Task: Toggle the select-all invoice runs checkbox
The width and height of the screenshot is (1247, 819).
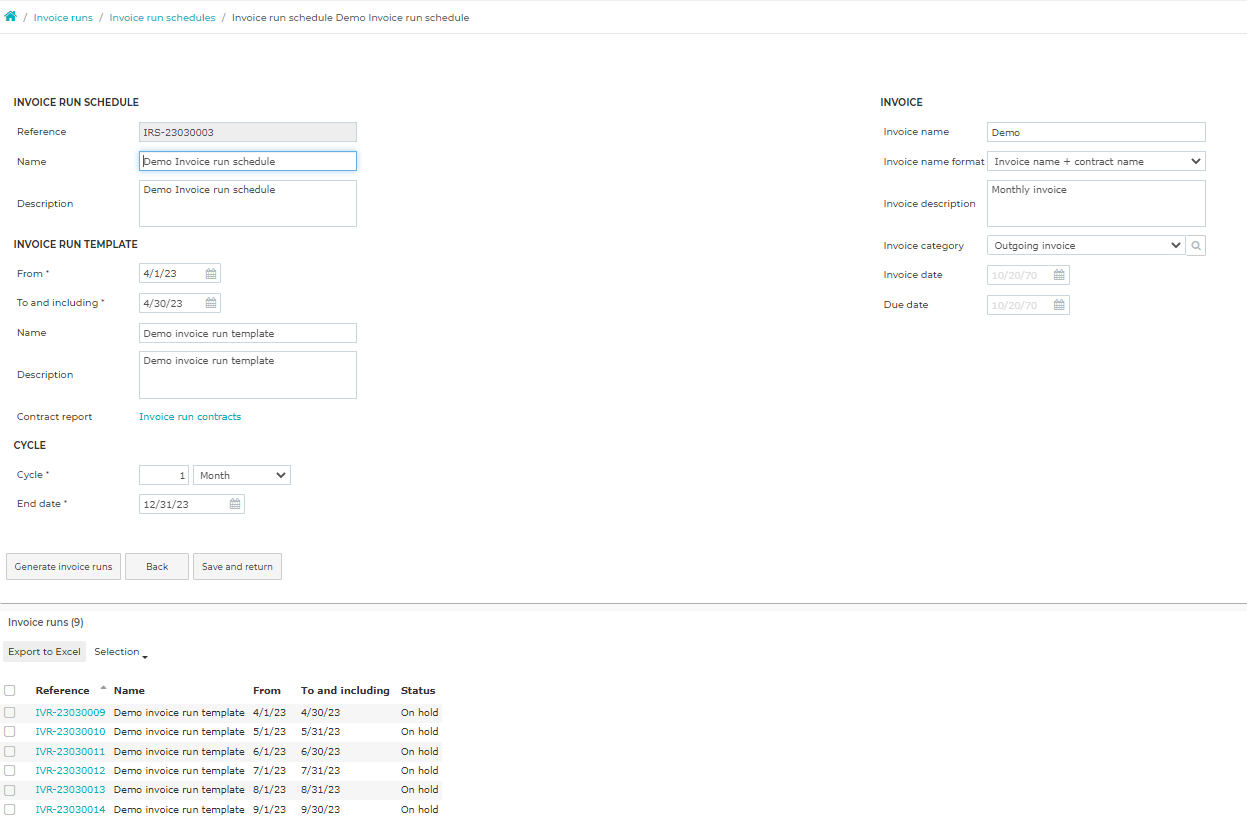Action: pyautogui.click(x=10, y=690)
